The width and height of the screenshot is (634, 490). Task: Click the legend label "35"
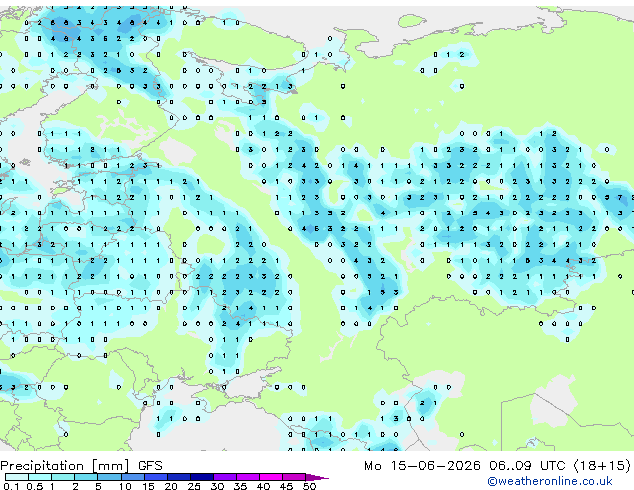tap(240, 486)
